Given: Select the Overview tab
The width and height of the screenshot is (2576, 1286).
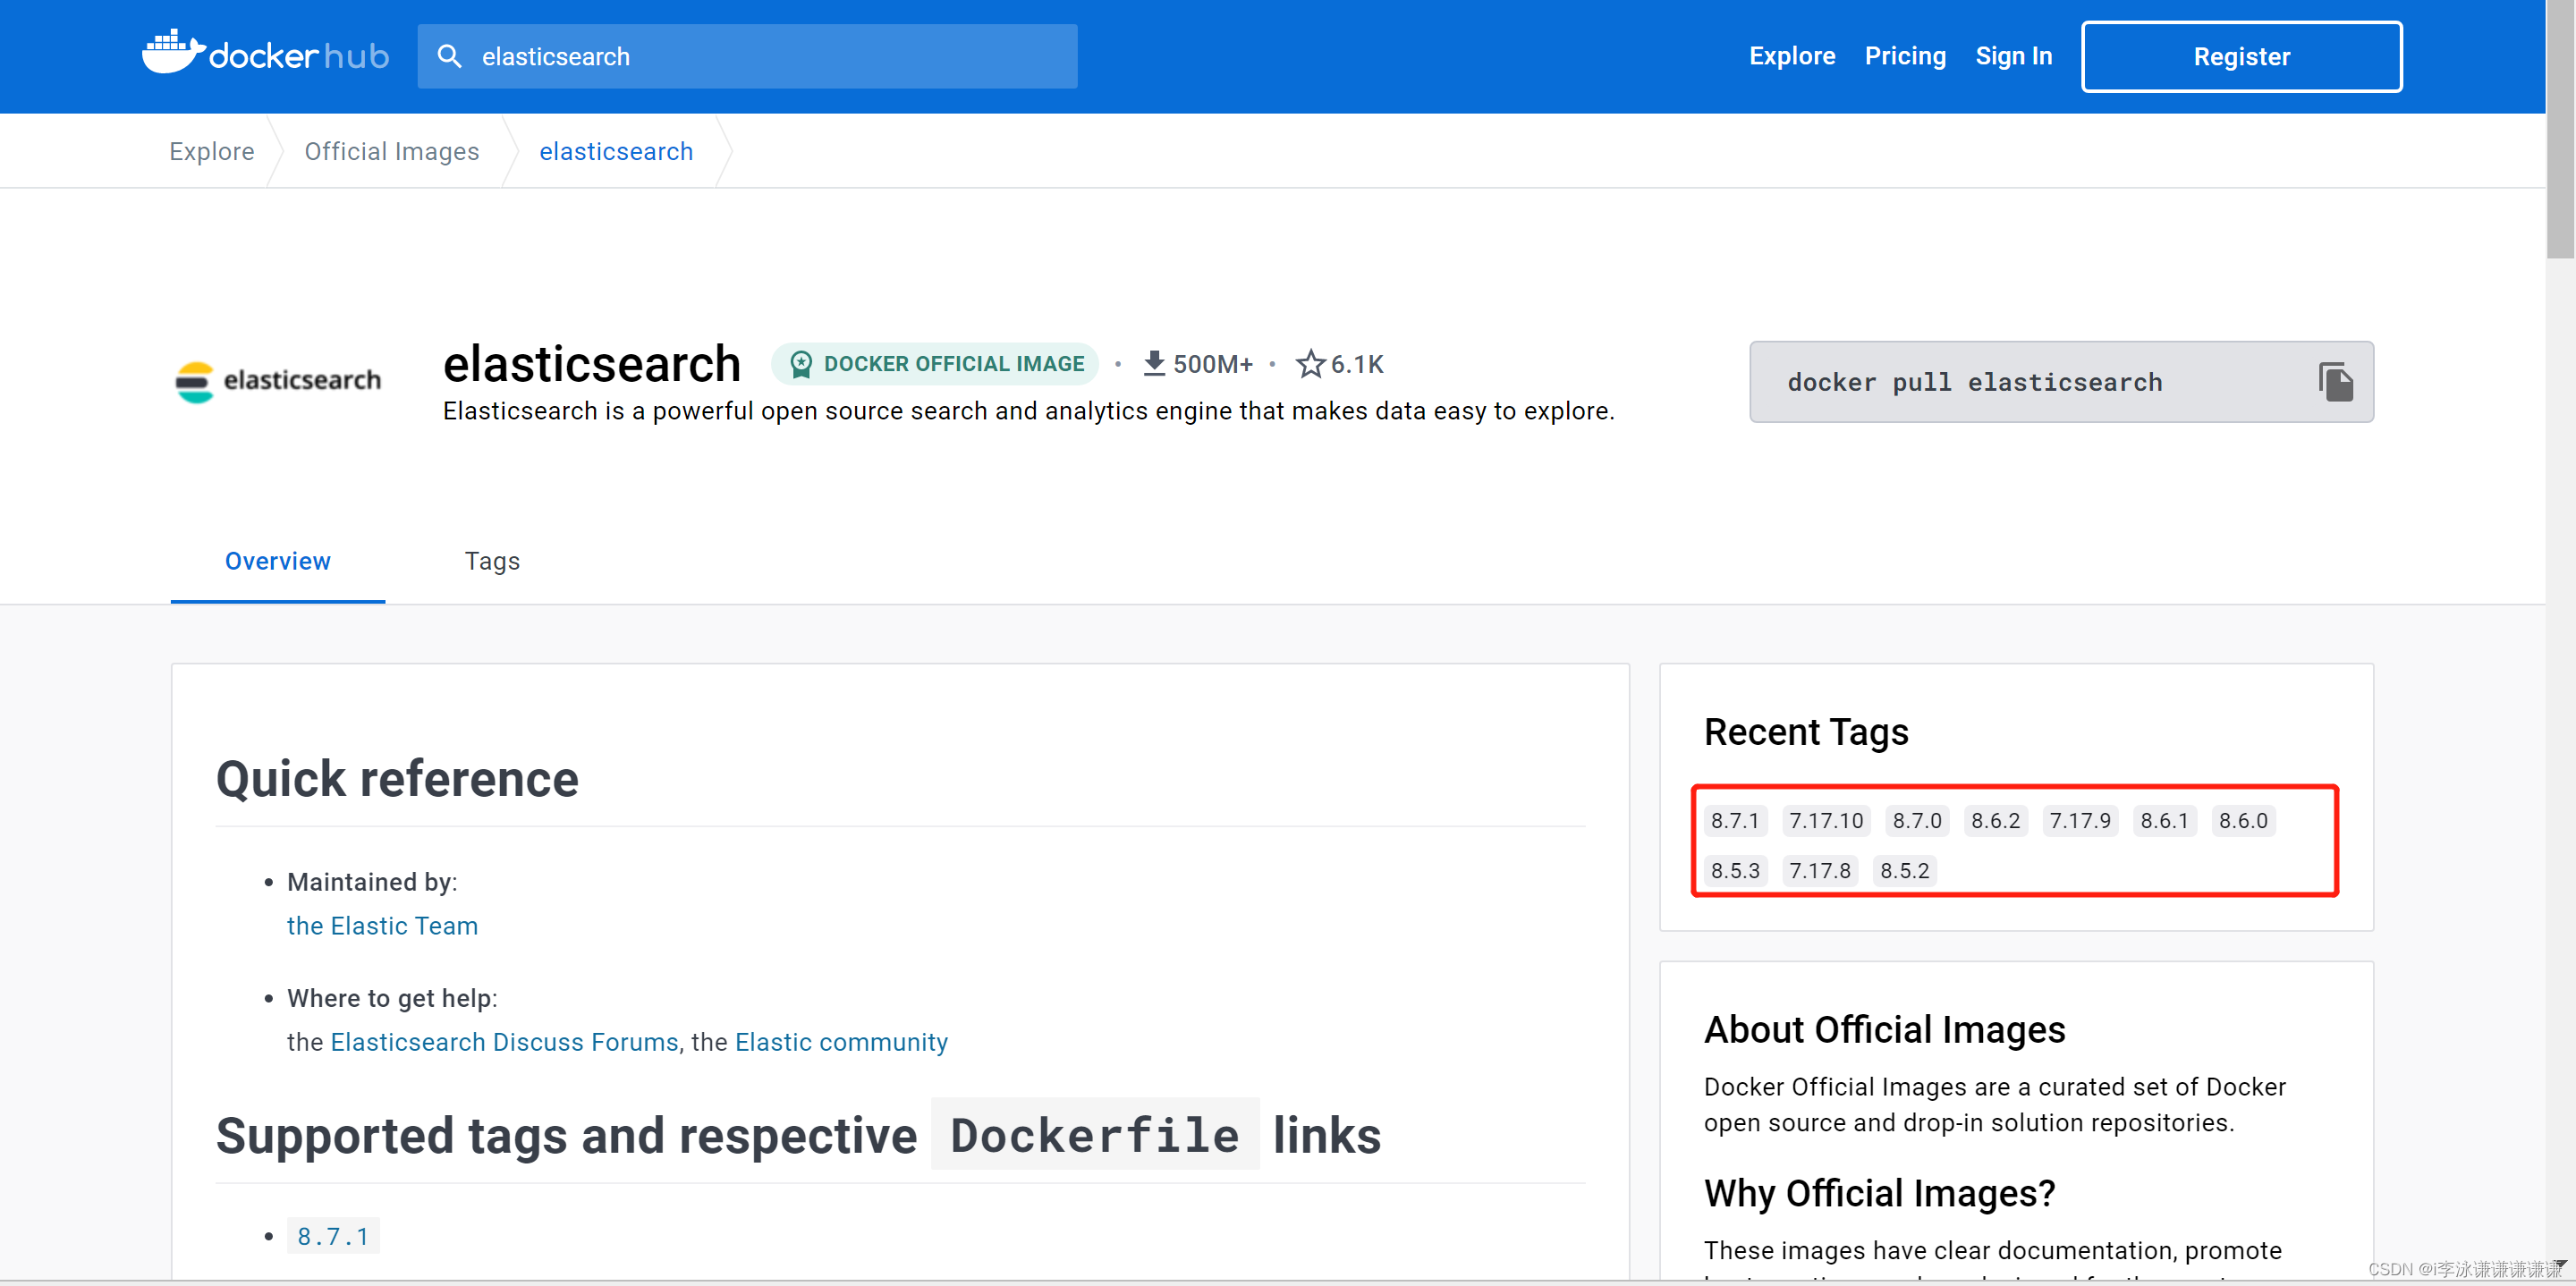Looking at the screenshot, I should pos(277,561).
